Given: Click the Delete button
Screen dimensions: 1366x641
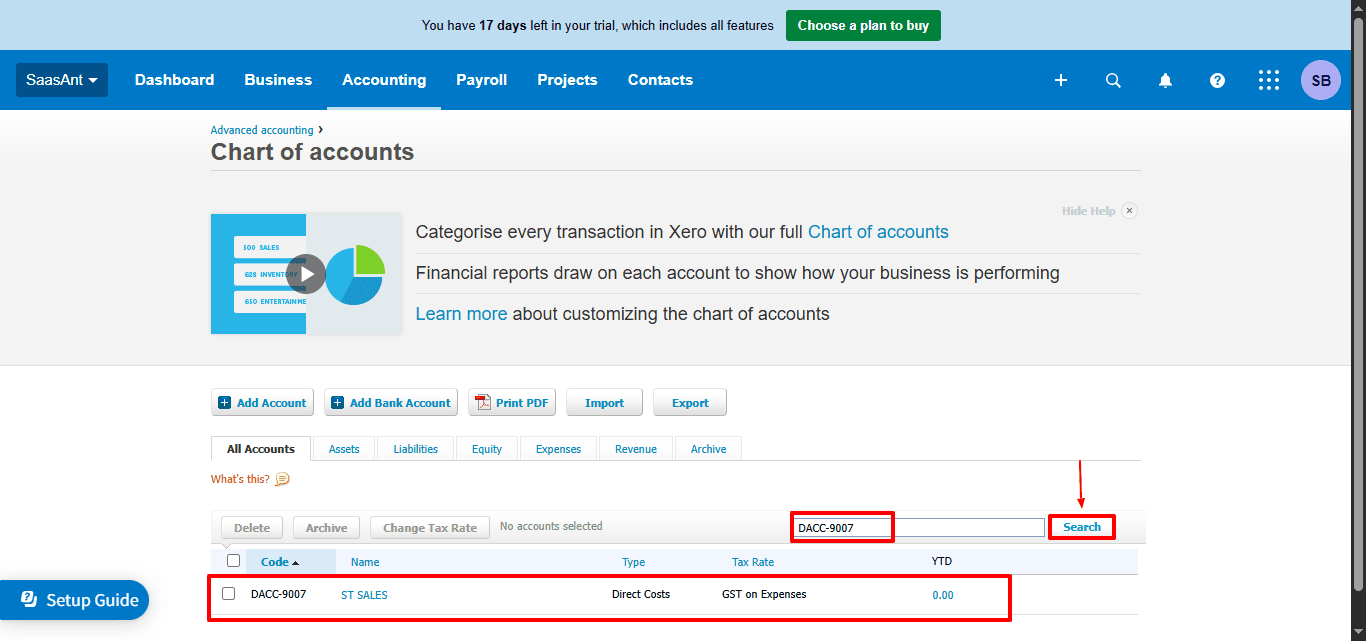Looking at the screenshot, I should 252,527.
